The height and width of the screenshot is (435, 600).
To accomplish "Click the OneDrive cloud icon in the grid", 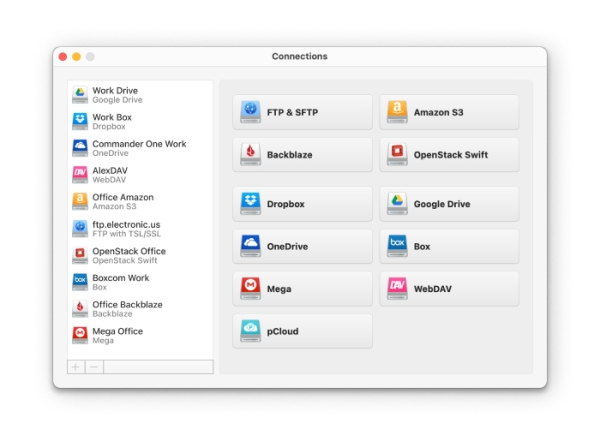I will click(x=251, y=246).
